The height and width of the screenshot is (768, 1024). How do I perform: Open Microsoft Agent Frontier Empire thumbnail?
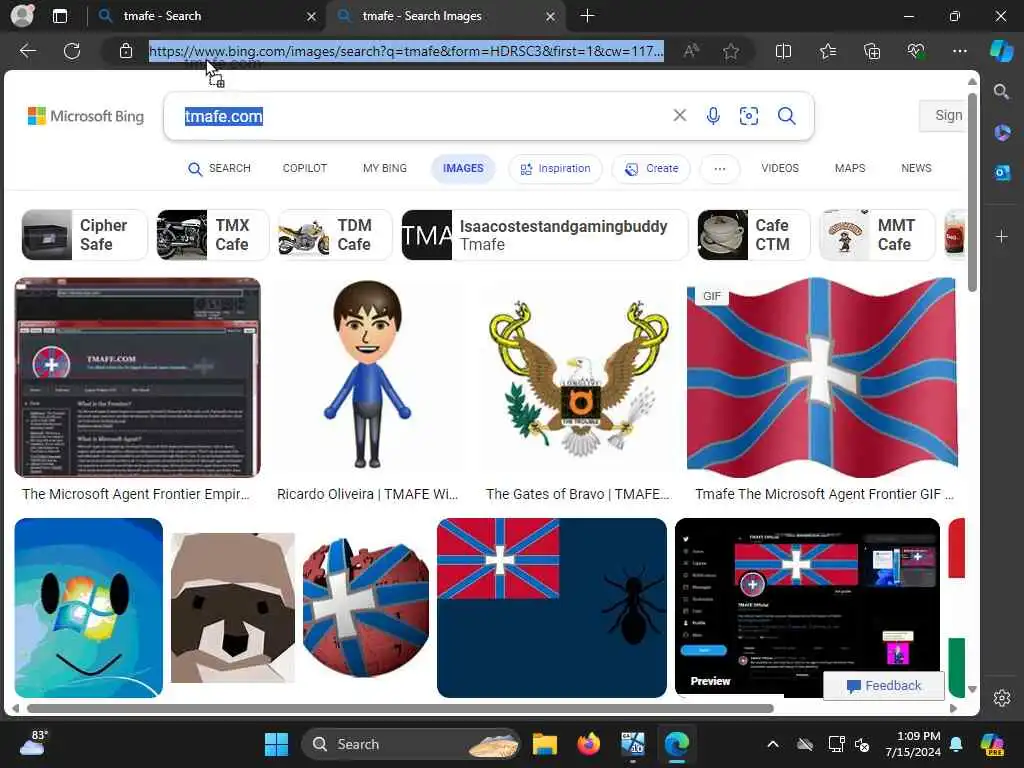pos(137,377)
